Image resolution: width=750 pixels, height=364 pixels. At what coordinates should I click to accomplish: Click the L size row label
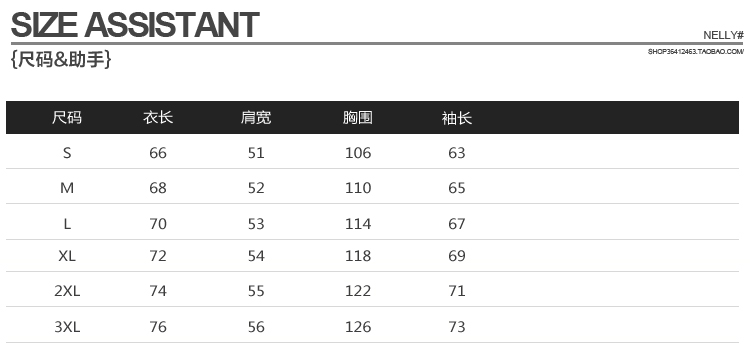coord(67,223)
